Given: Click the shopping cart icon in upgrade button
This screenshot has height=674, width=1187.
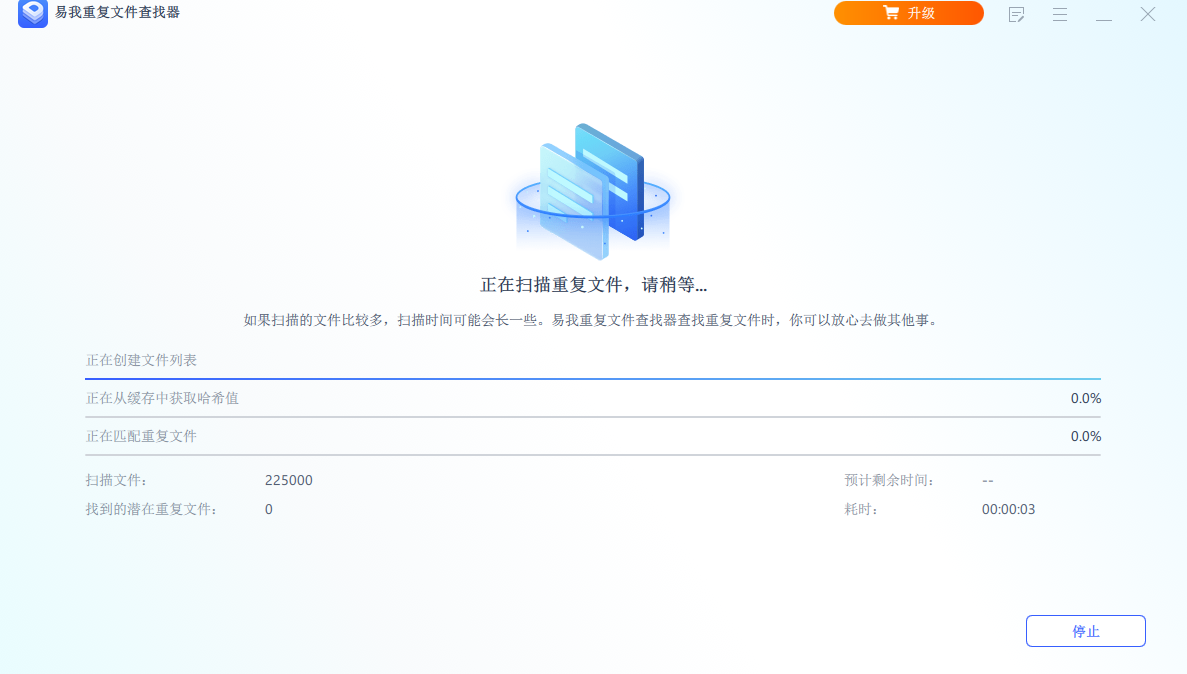Looking at the screenshot, I should coord(890,13).
